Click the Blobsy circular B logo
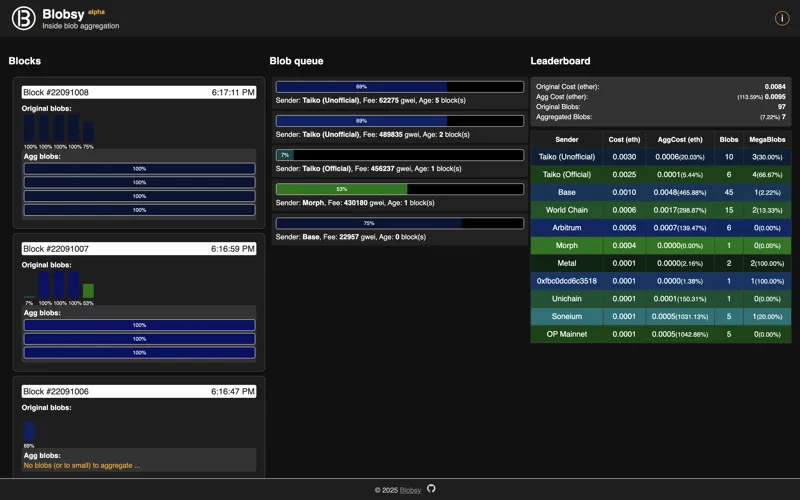The image size is (800, 500). [23, 18]
